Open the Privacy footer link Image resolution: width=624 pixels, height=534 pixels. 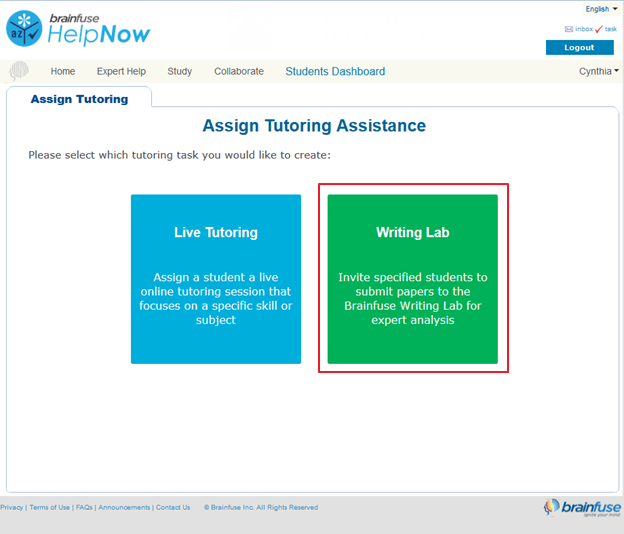pos(12,507)
